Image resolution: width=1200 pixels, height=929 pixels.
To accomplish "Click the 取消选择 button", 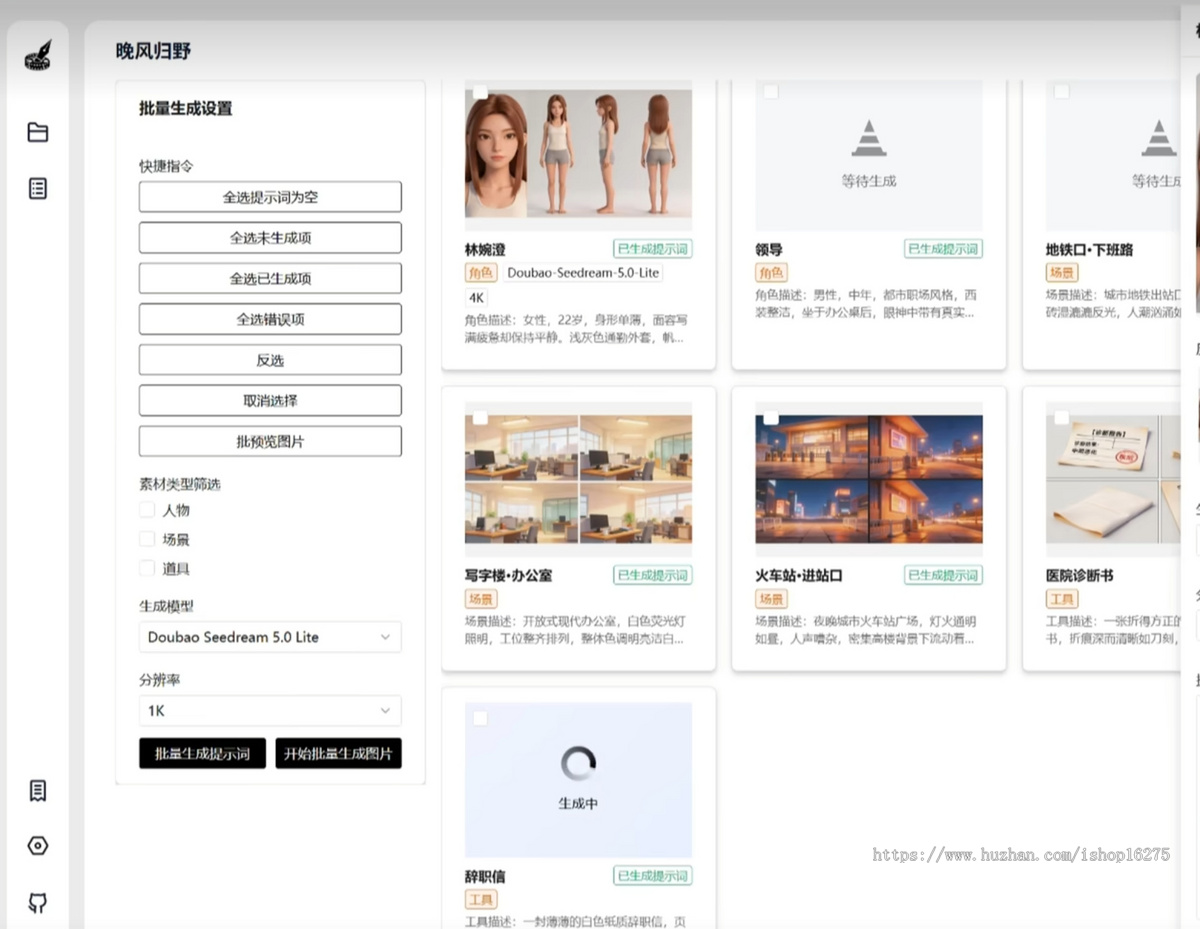I will pos(270,400).
